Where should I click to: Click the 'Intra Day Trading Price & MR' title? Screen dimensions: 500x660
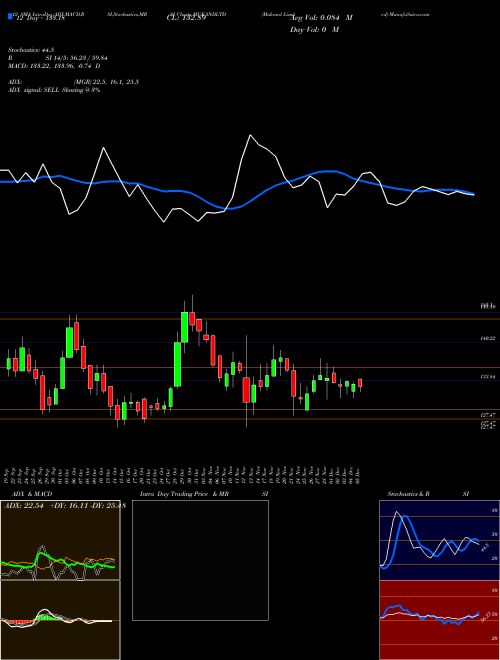pos(184,494)
